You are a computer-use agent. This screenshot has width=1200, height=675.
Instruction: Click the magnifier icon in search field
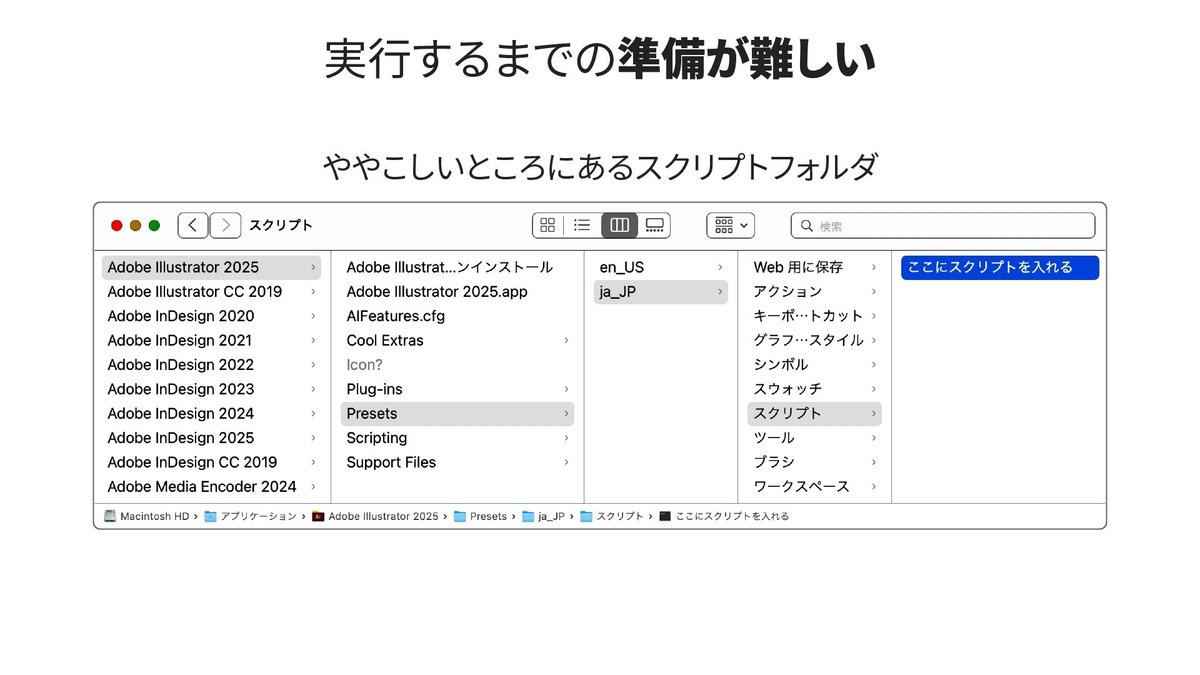tap(807, 226)
